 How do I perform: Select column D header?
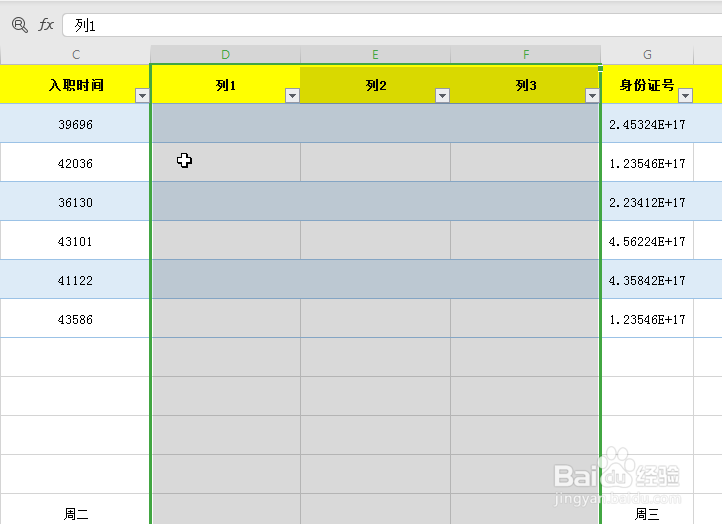click(225, 54)
